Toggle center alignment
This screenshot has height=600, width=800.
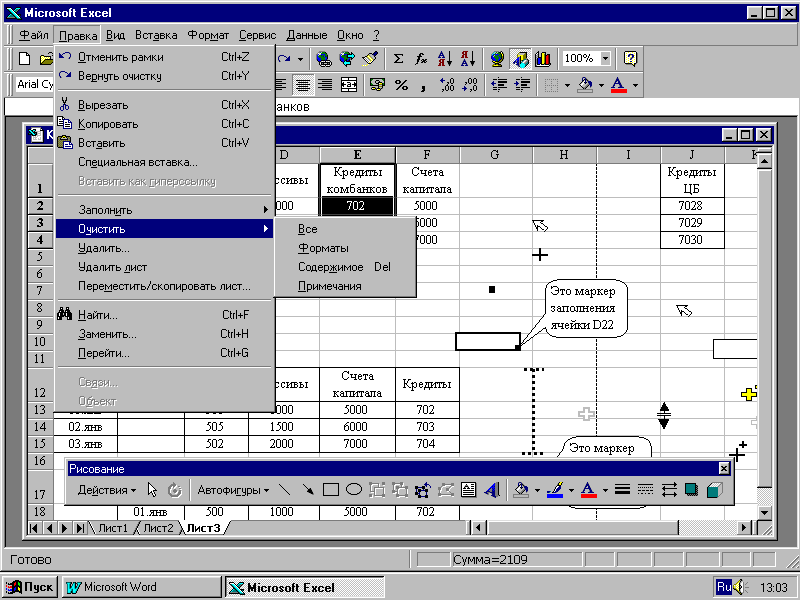click(303, 85)
